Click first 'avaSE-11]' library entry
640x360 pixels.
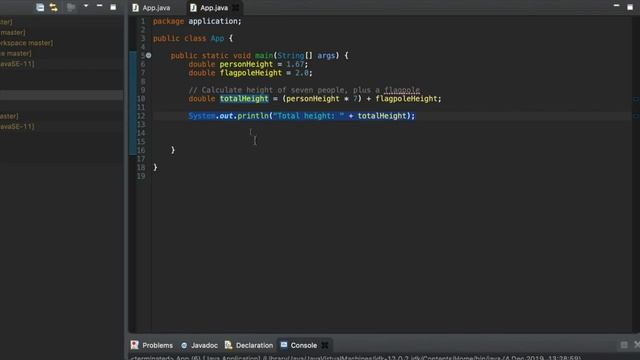click(17, 64)
